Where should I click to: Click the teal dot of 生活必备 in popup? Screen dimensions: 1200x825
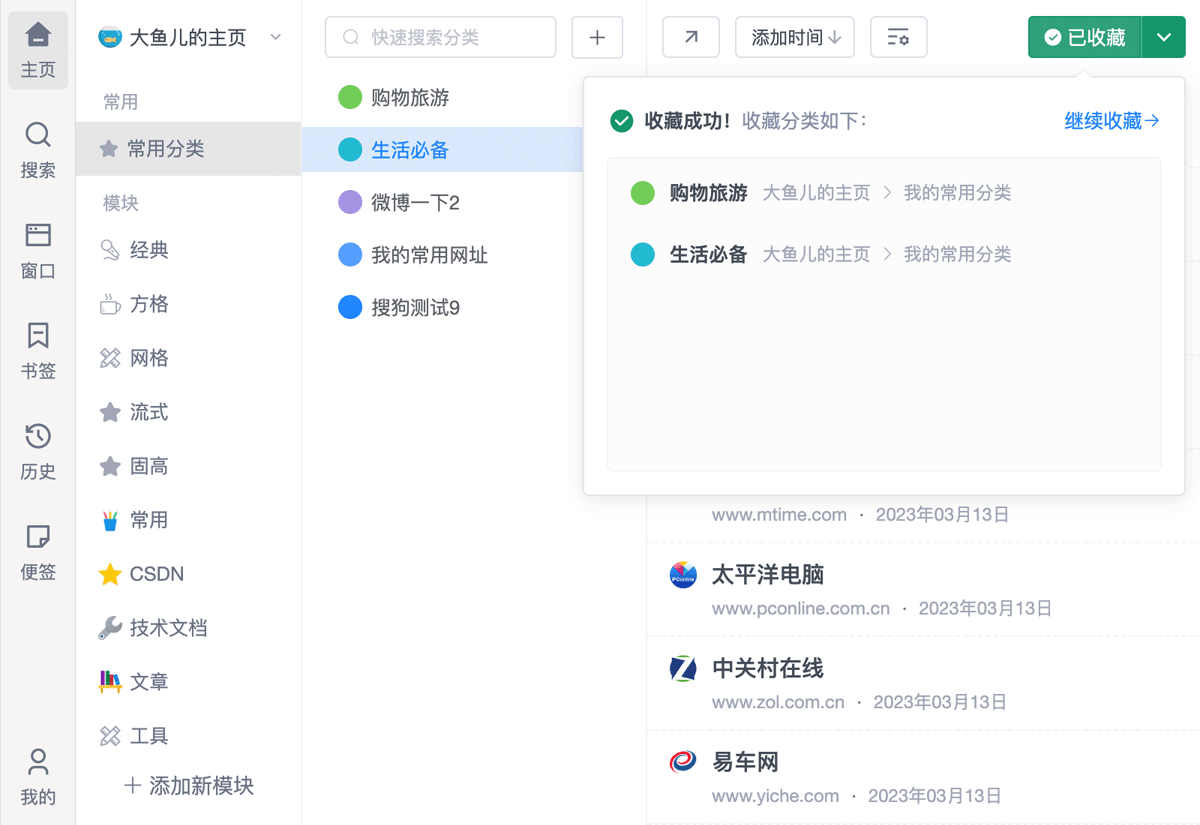pos(643,255)
